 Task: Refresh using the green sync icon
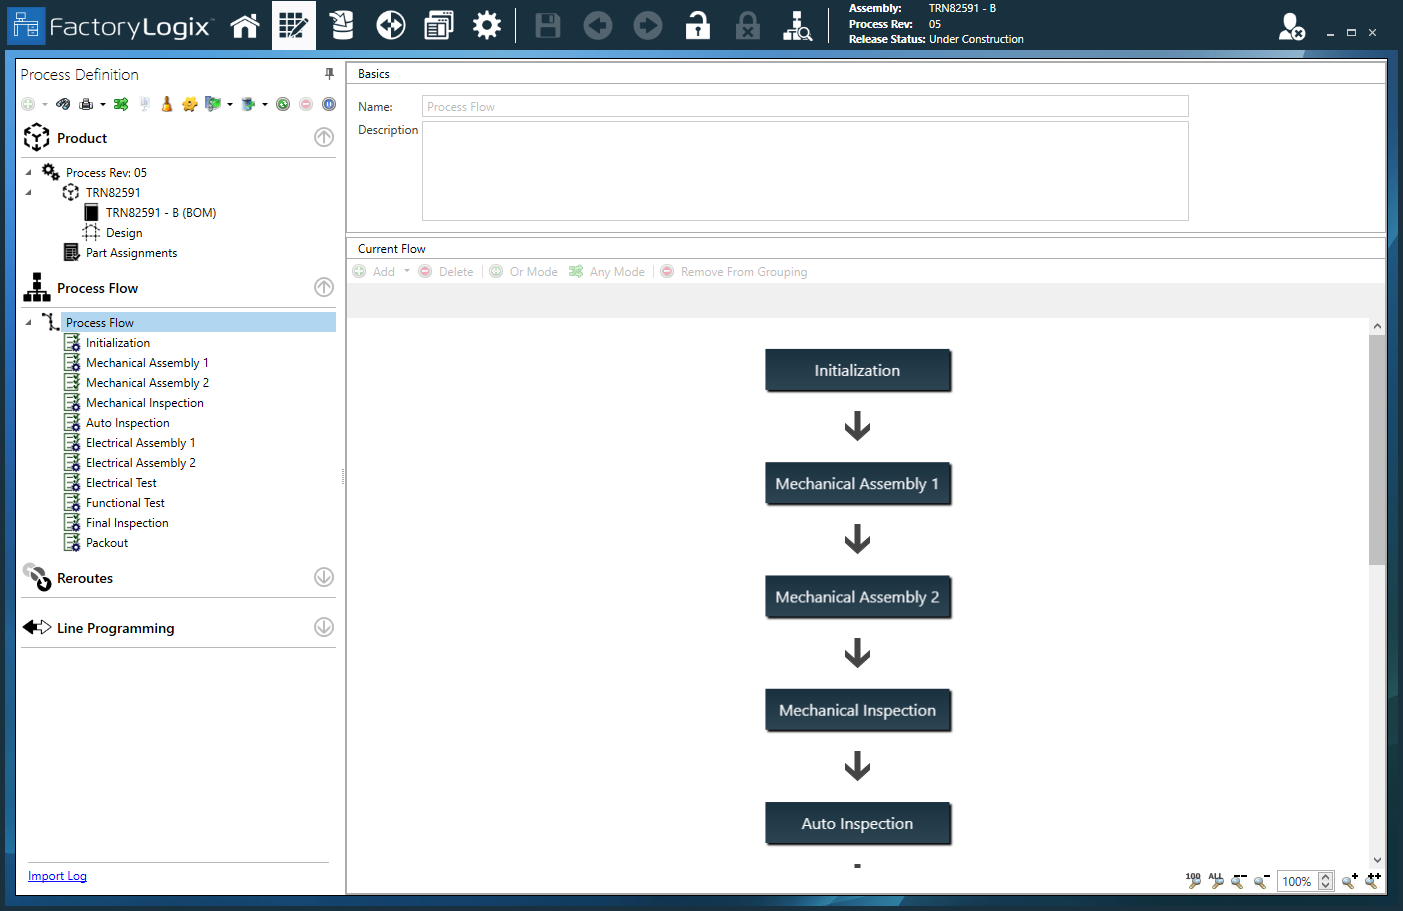[282, 103]
